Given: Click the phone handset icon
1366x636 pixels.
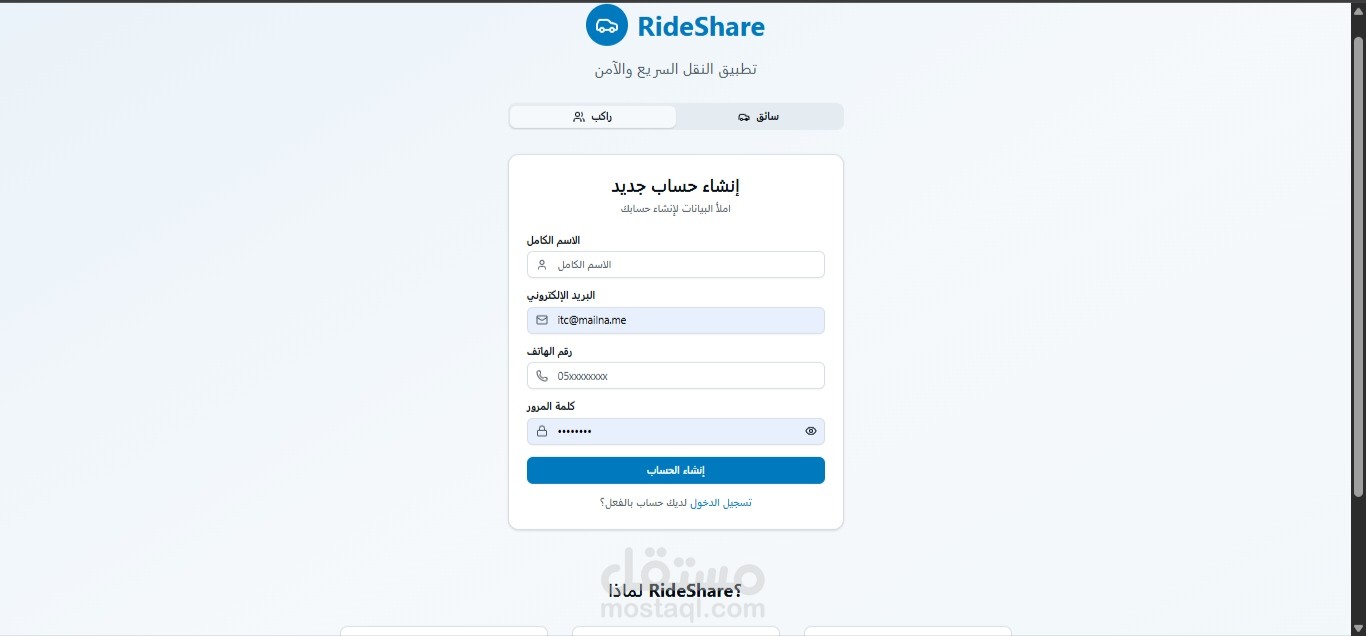Looking at the screenshot, I should click(542, 376).
